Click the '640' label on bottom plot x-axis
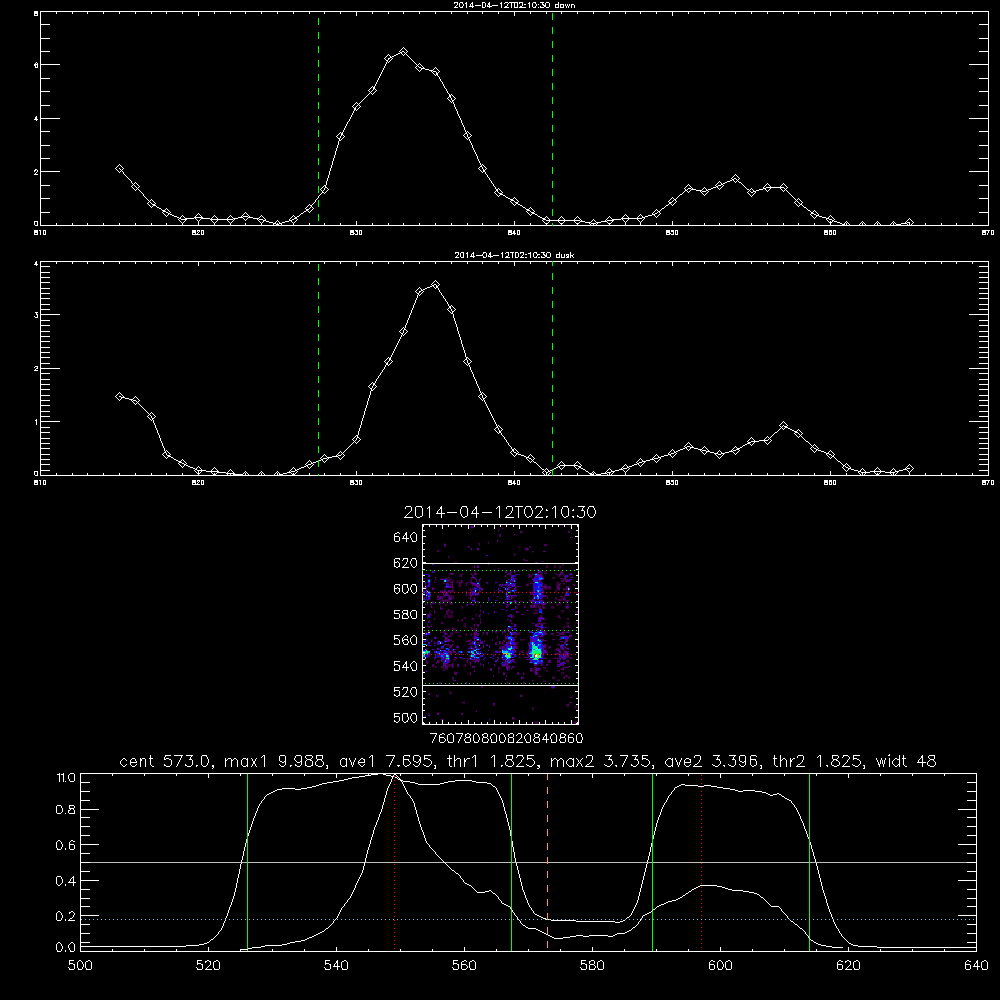The height and width of the screenshot is (1000, 1000). pos(976,966)
